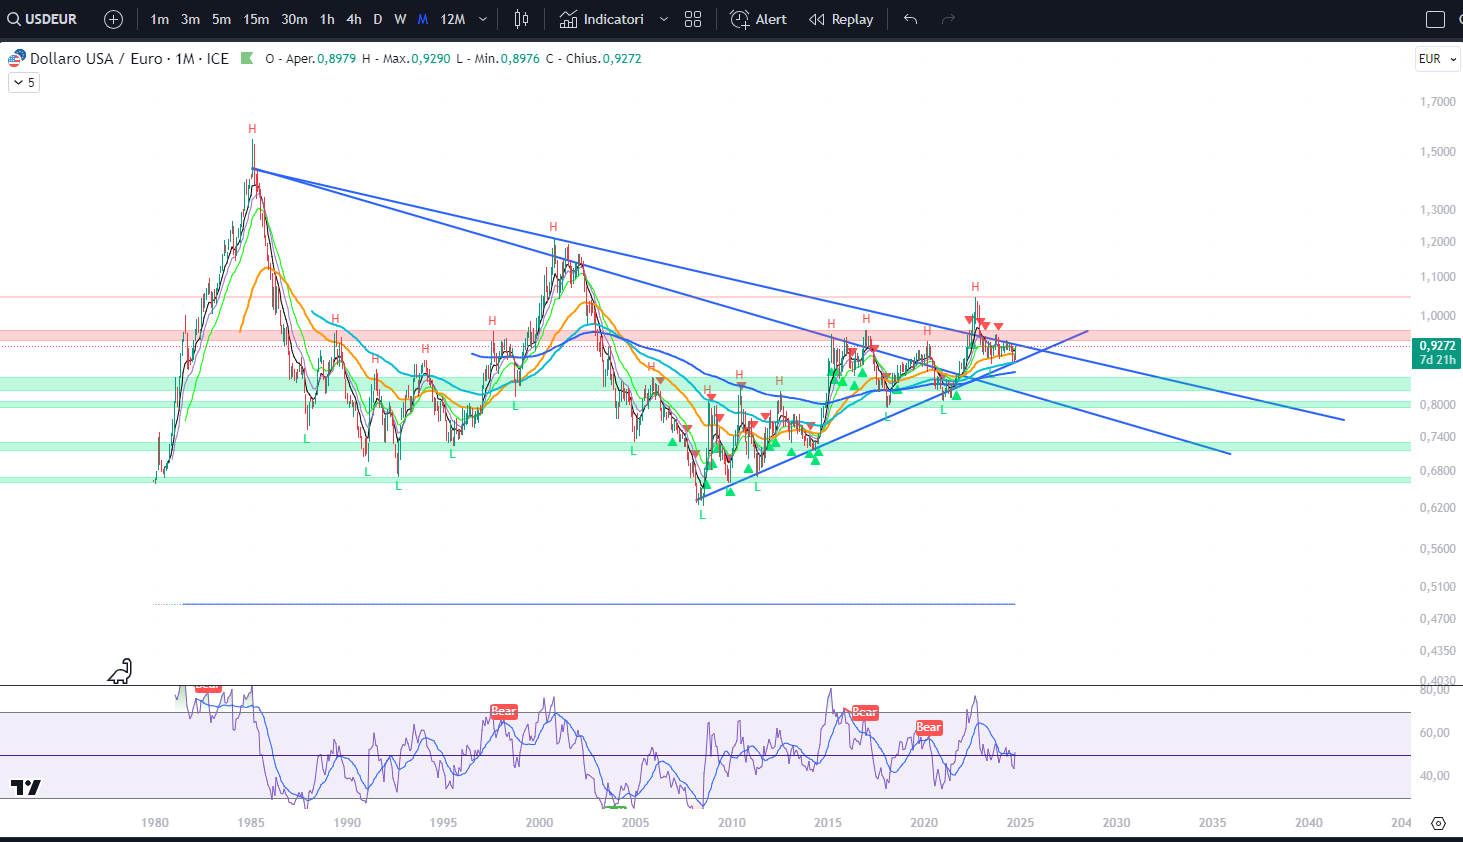1463x842 pixels.
Task: Collapse the indicator legend showing 5
Action: pos(23,82)
